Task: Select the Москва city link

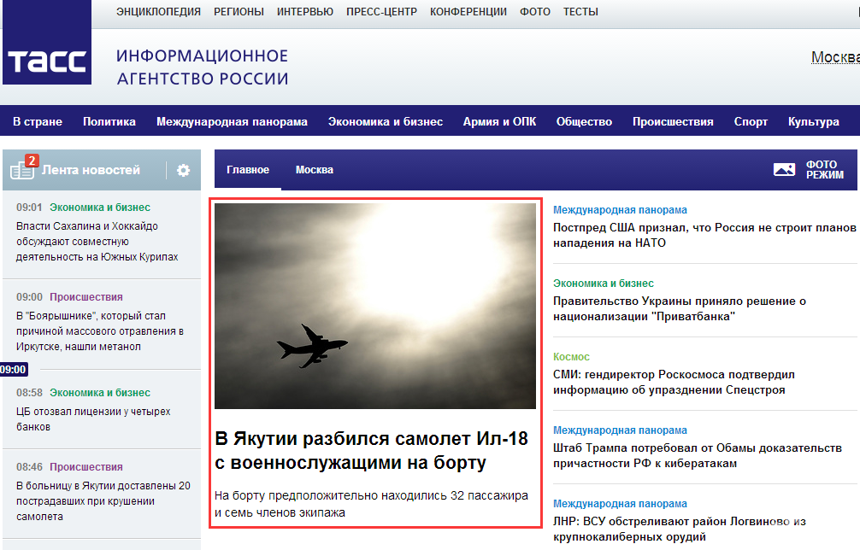Action: [835, 57]
